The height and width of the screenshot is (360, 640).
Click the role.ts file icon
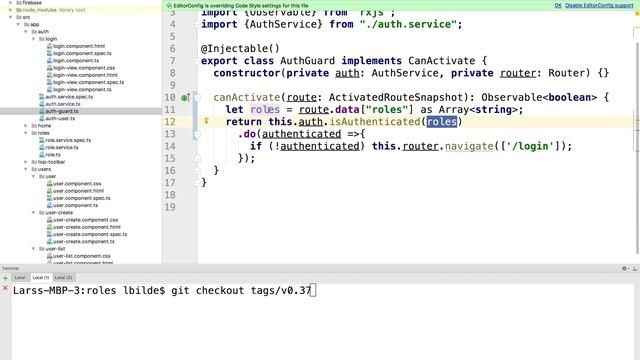42,155
